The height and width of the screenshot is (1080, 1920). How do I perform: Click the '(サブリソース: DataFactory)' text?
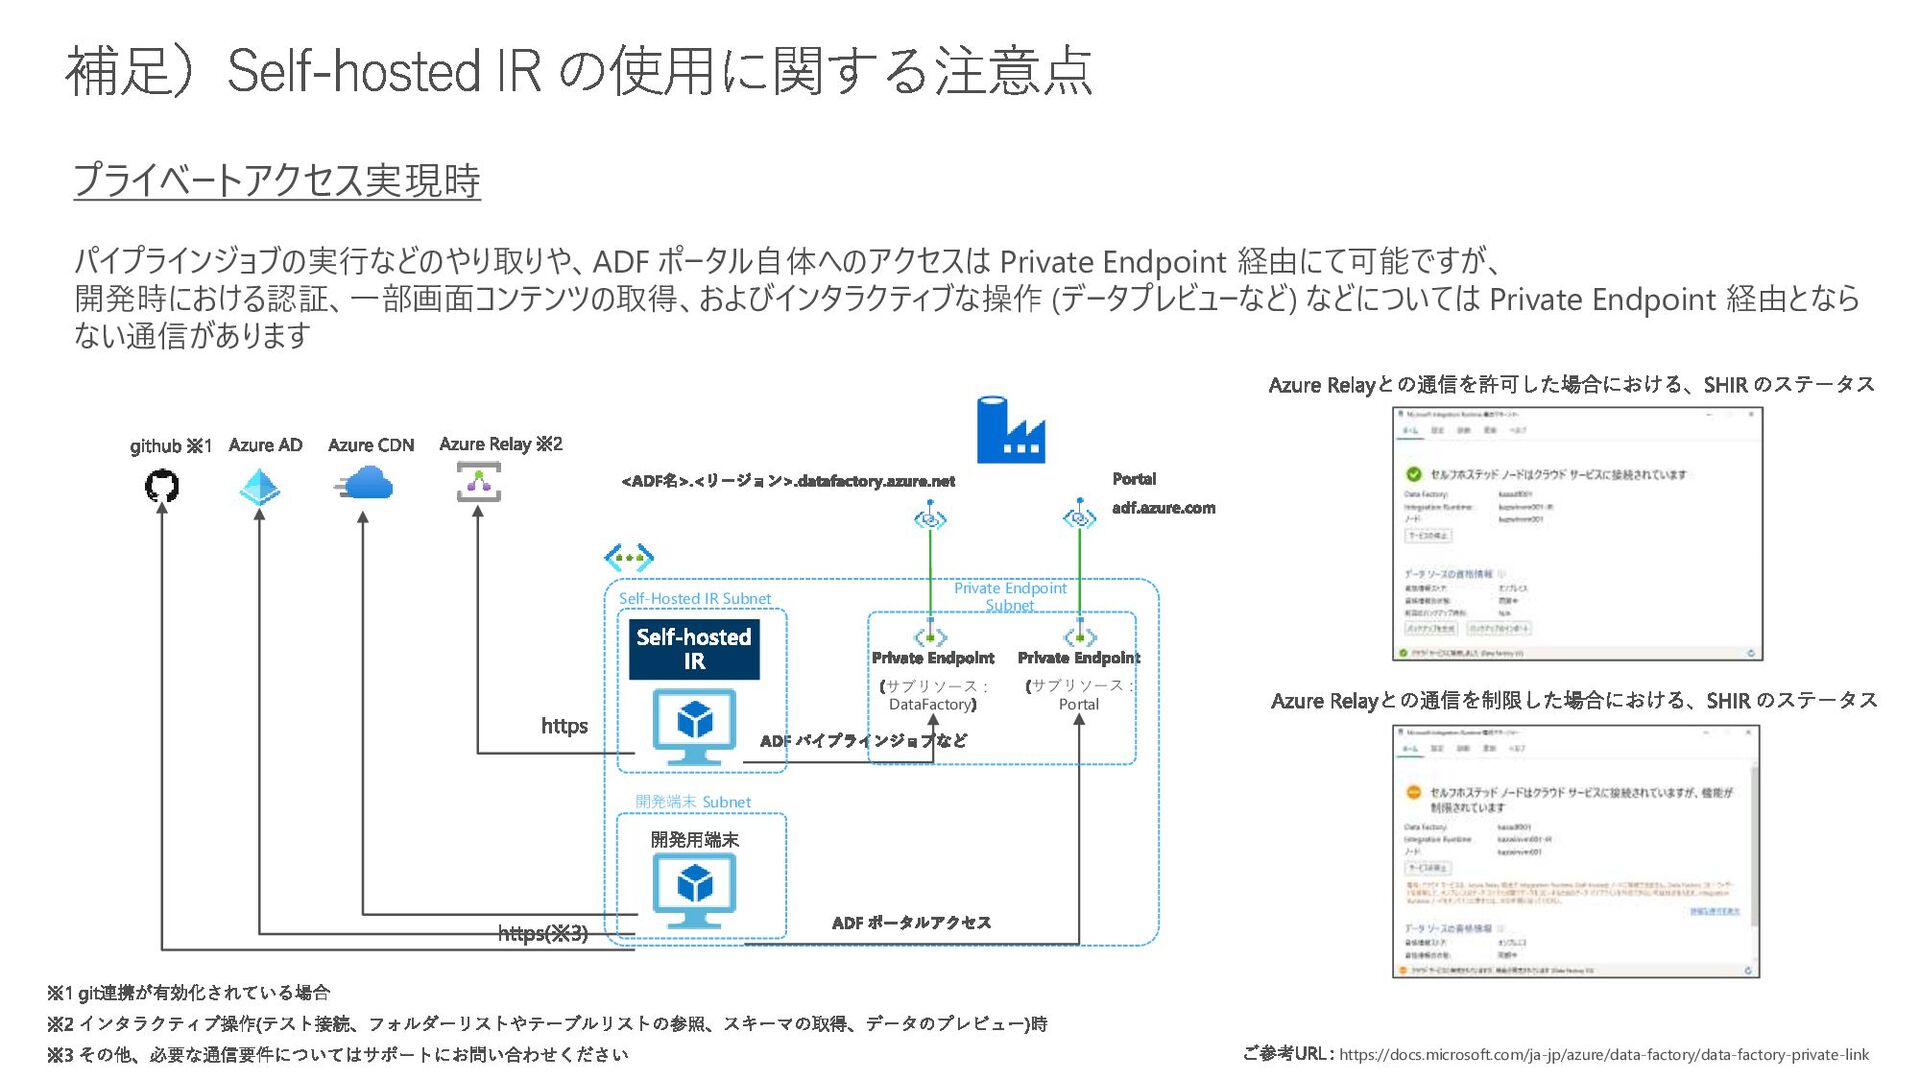pyautogui.click(x=933, y=695)
